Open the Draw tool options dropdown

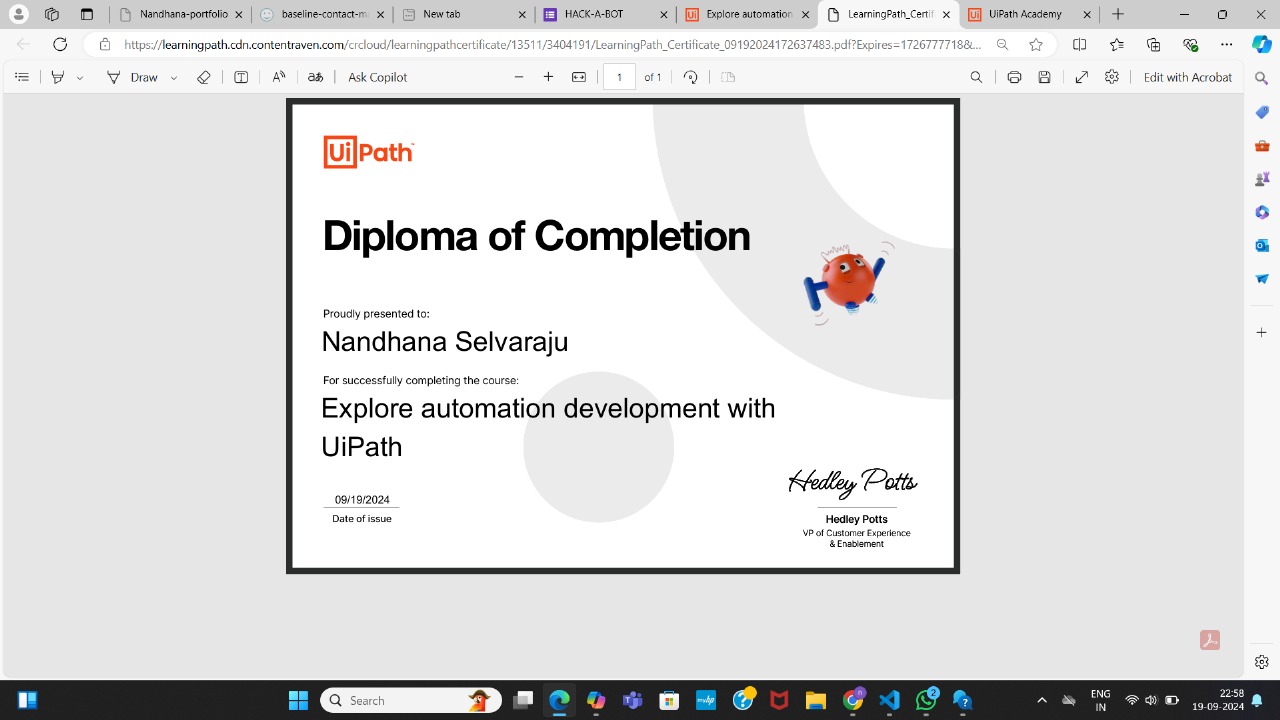coord(172,77)
